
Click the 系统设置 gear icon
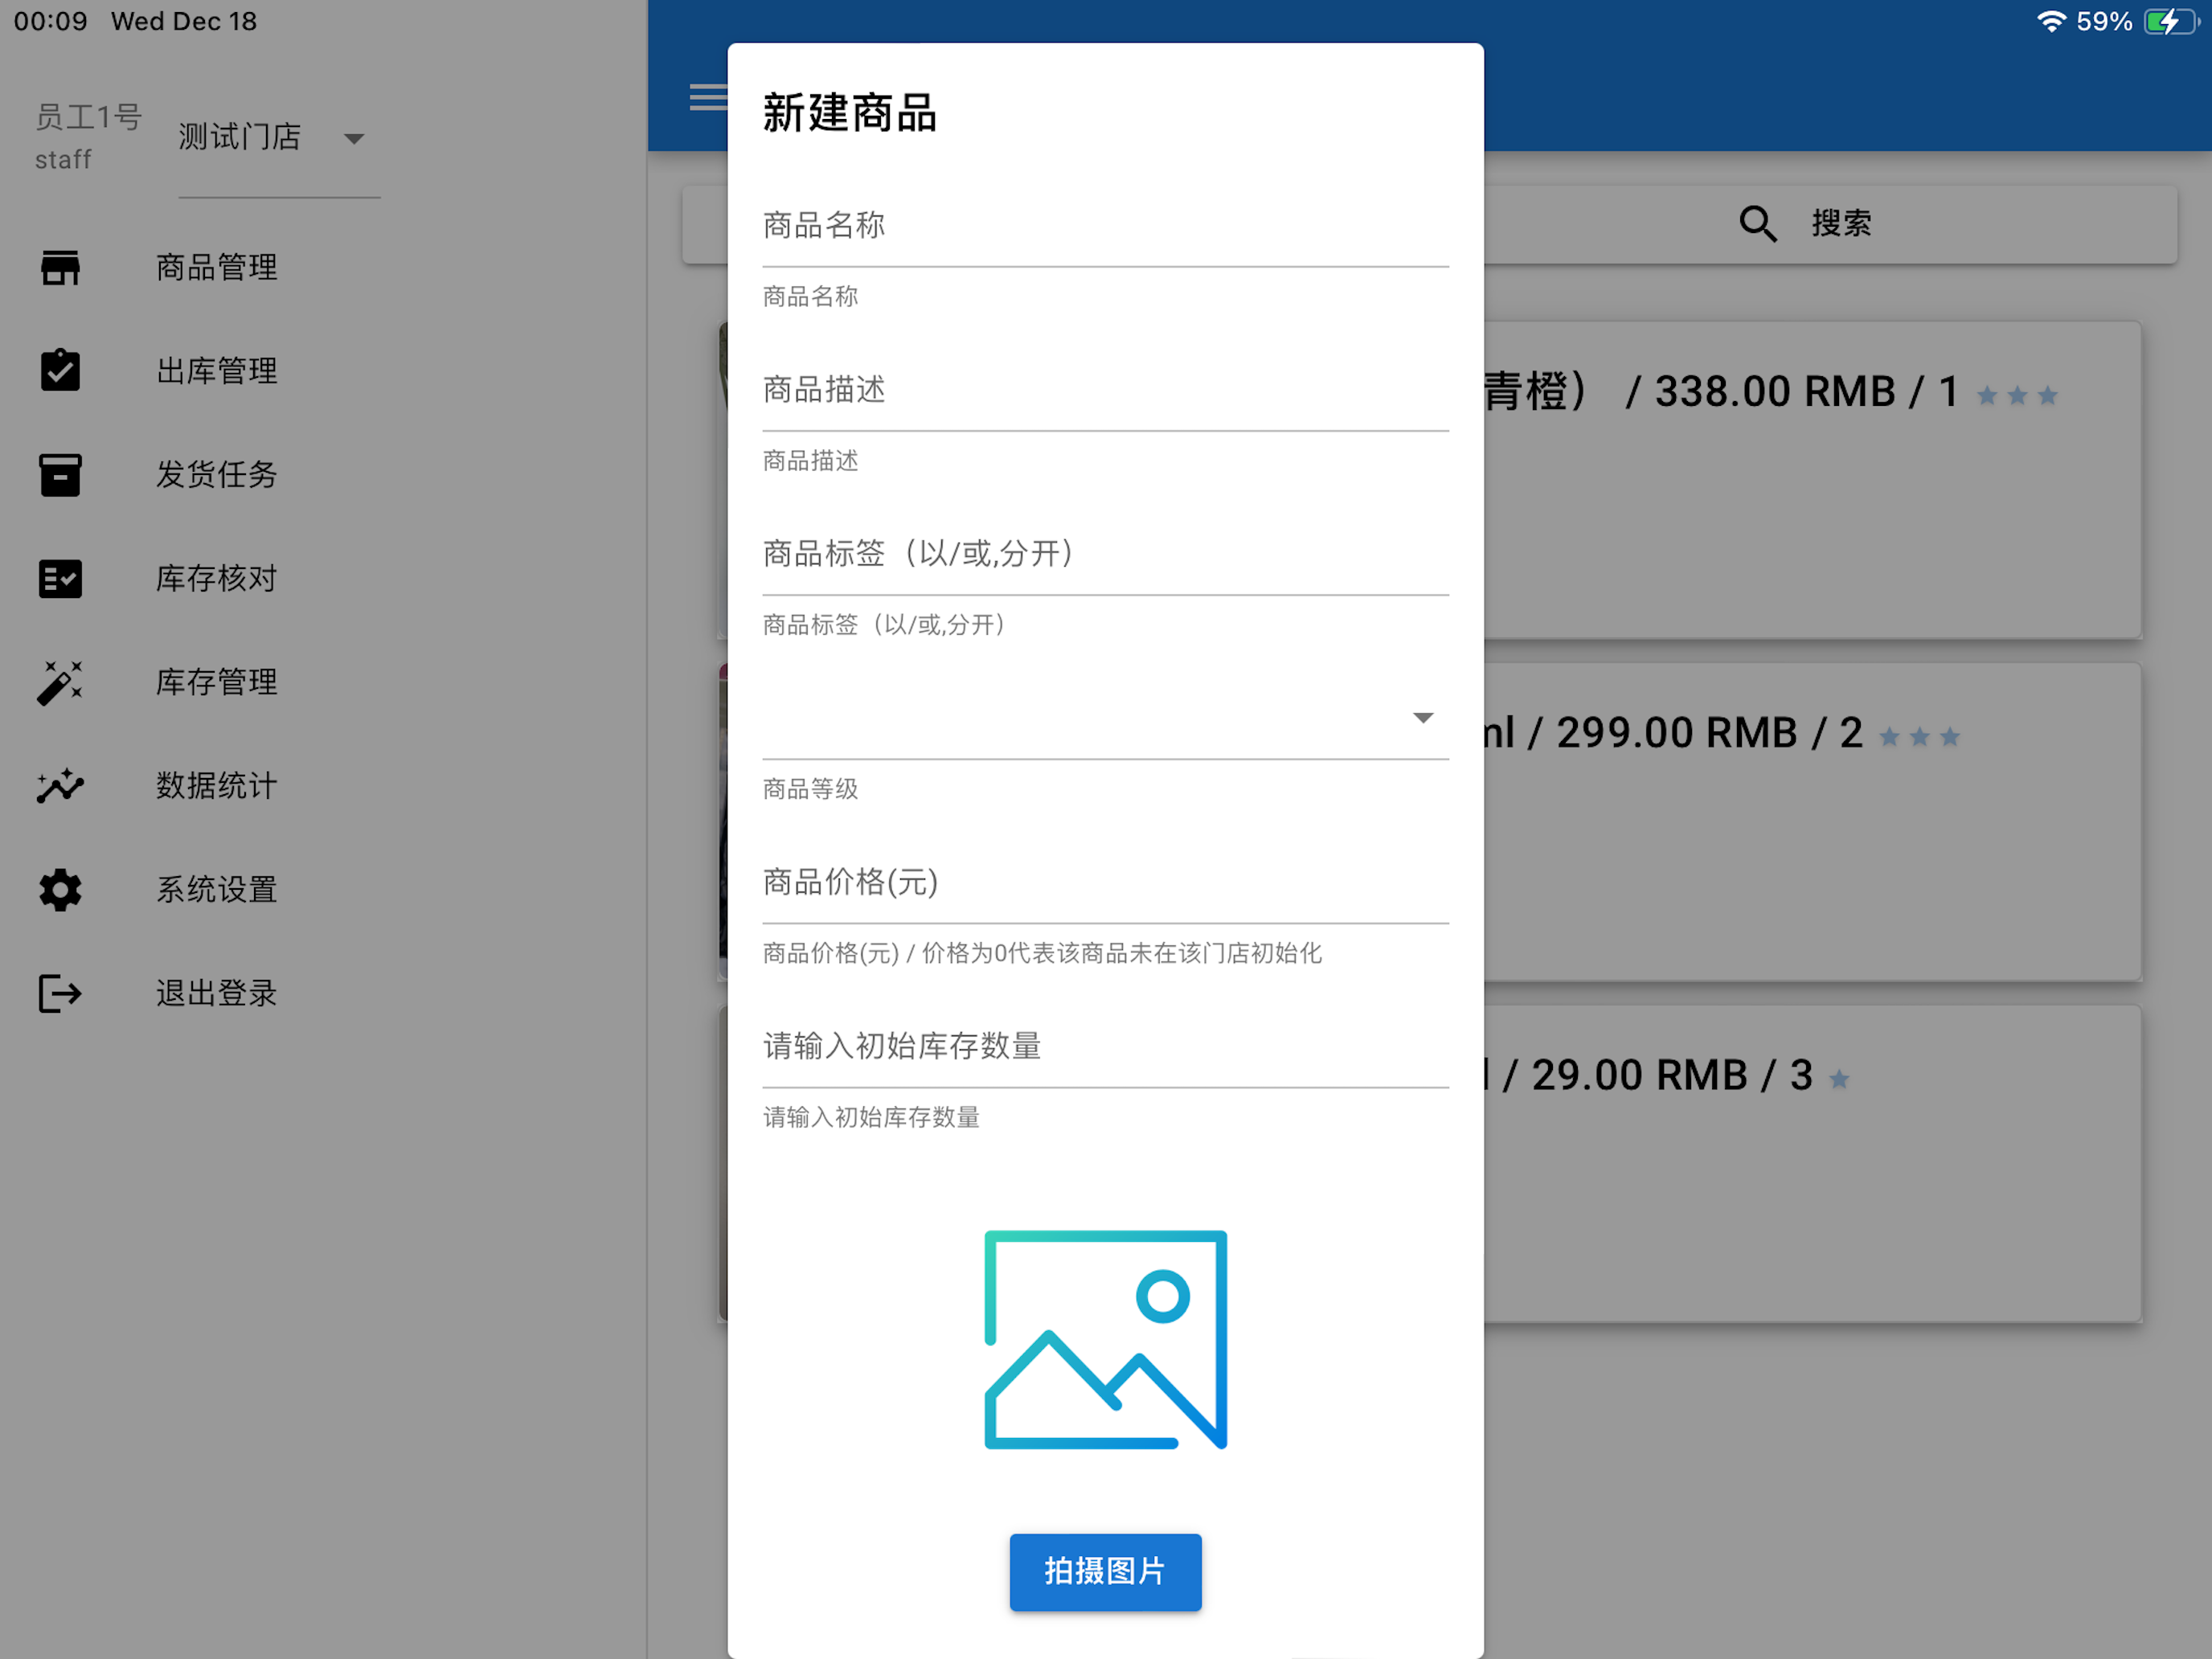(60, 889)
